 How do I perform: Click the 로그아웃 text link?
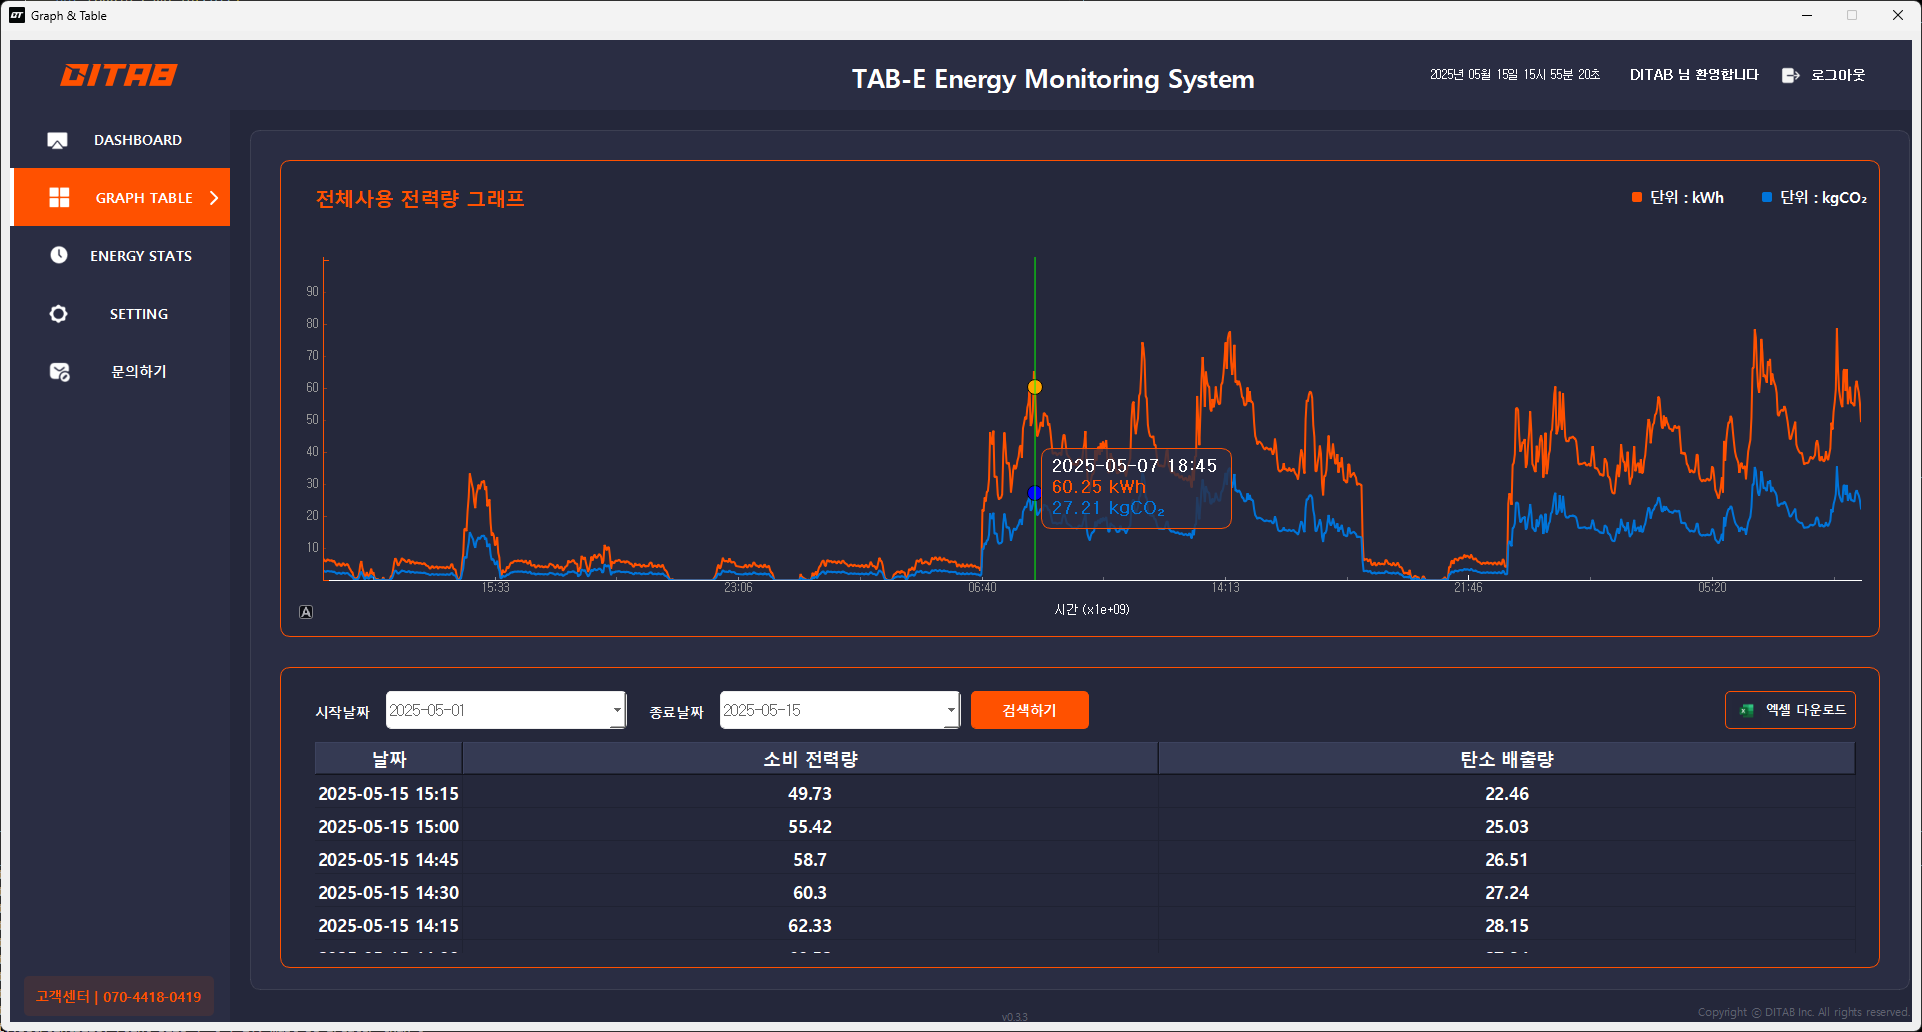pyautogui.click(x=1838, y=75)
